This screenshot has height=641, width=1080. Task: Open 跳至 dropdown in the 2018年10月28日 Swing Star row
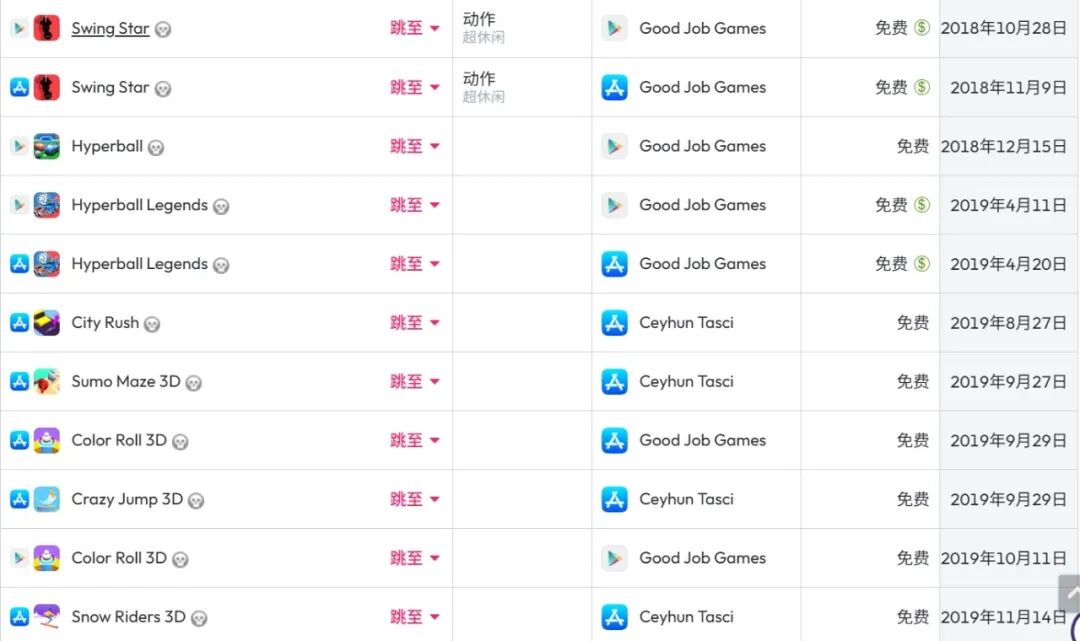[415, 28]
